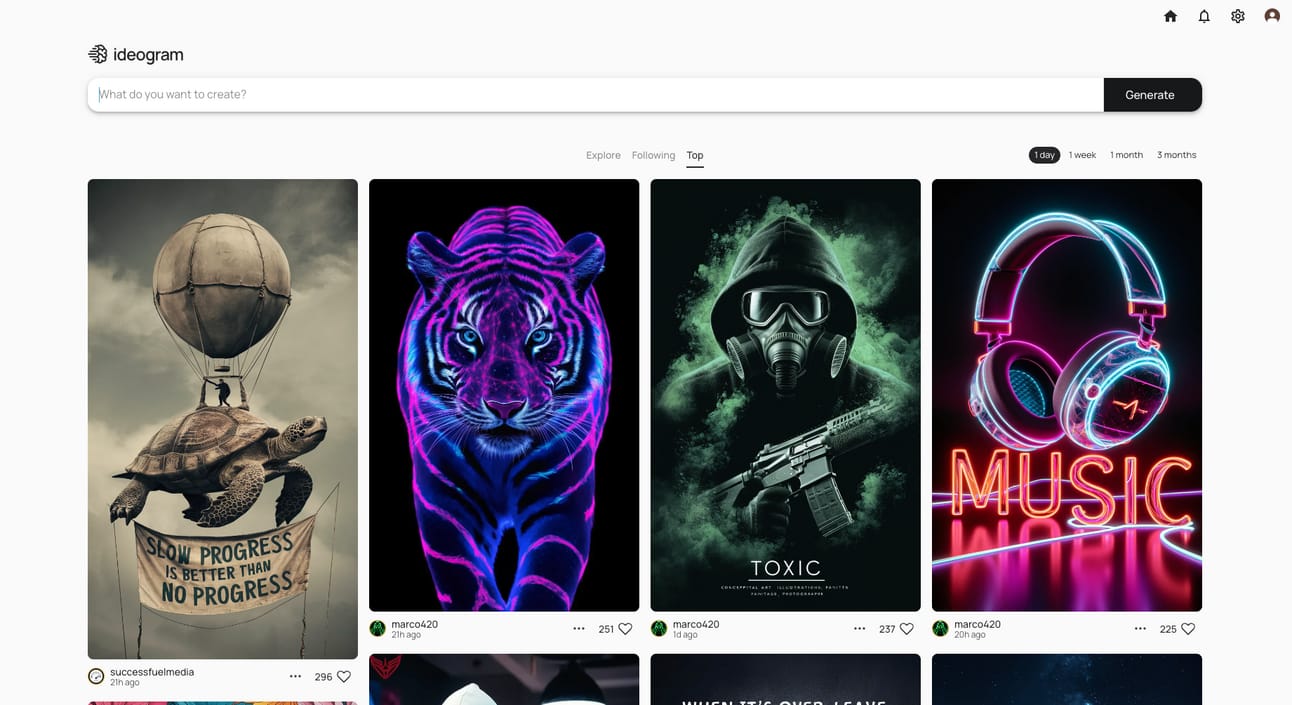Open the successfuelmedia username link
Viewport: 1292px width, 705px height.
152,672
